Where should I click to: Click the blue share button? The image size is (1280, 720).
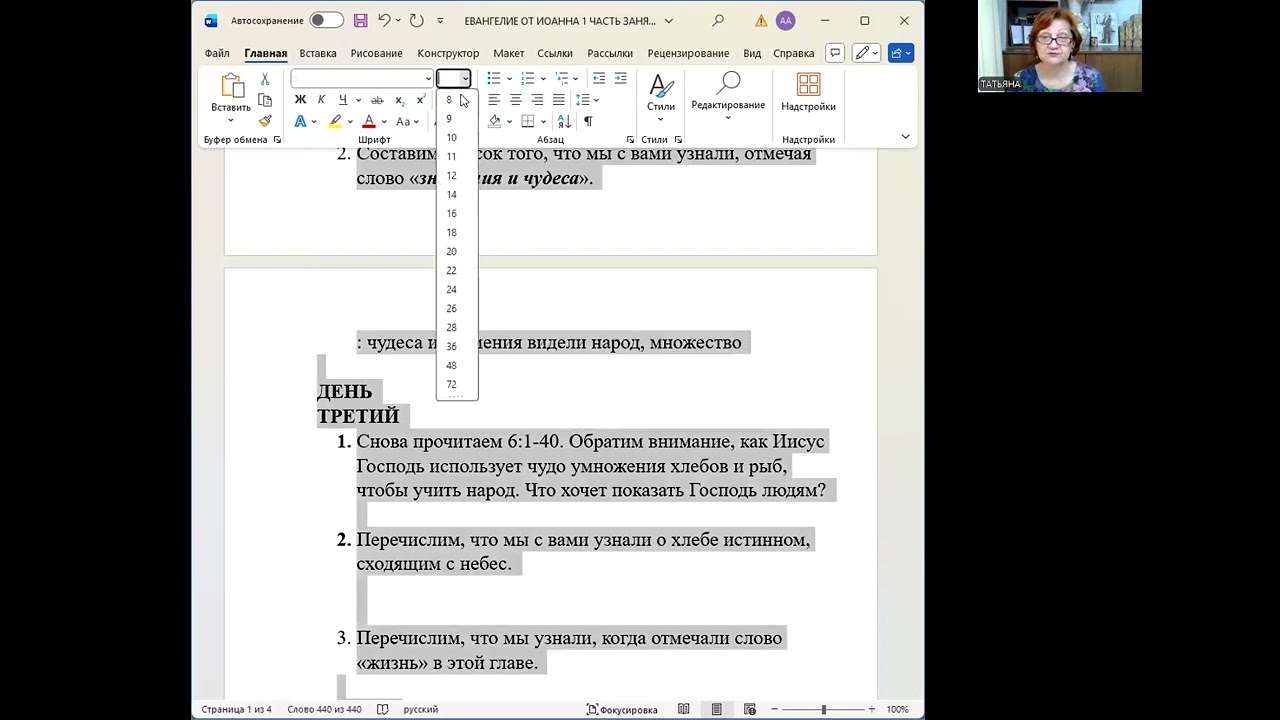[x=901, y=53]
